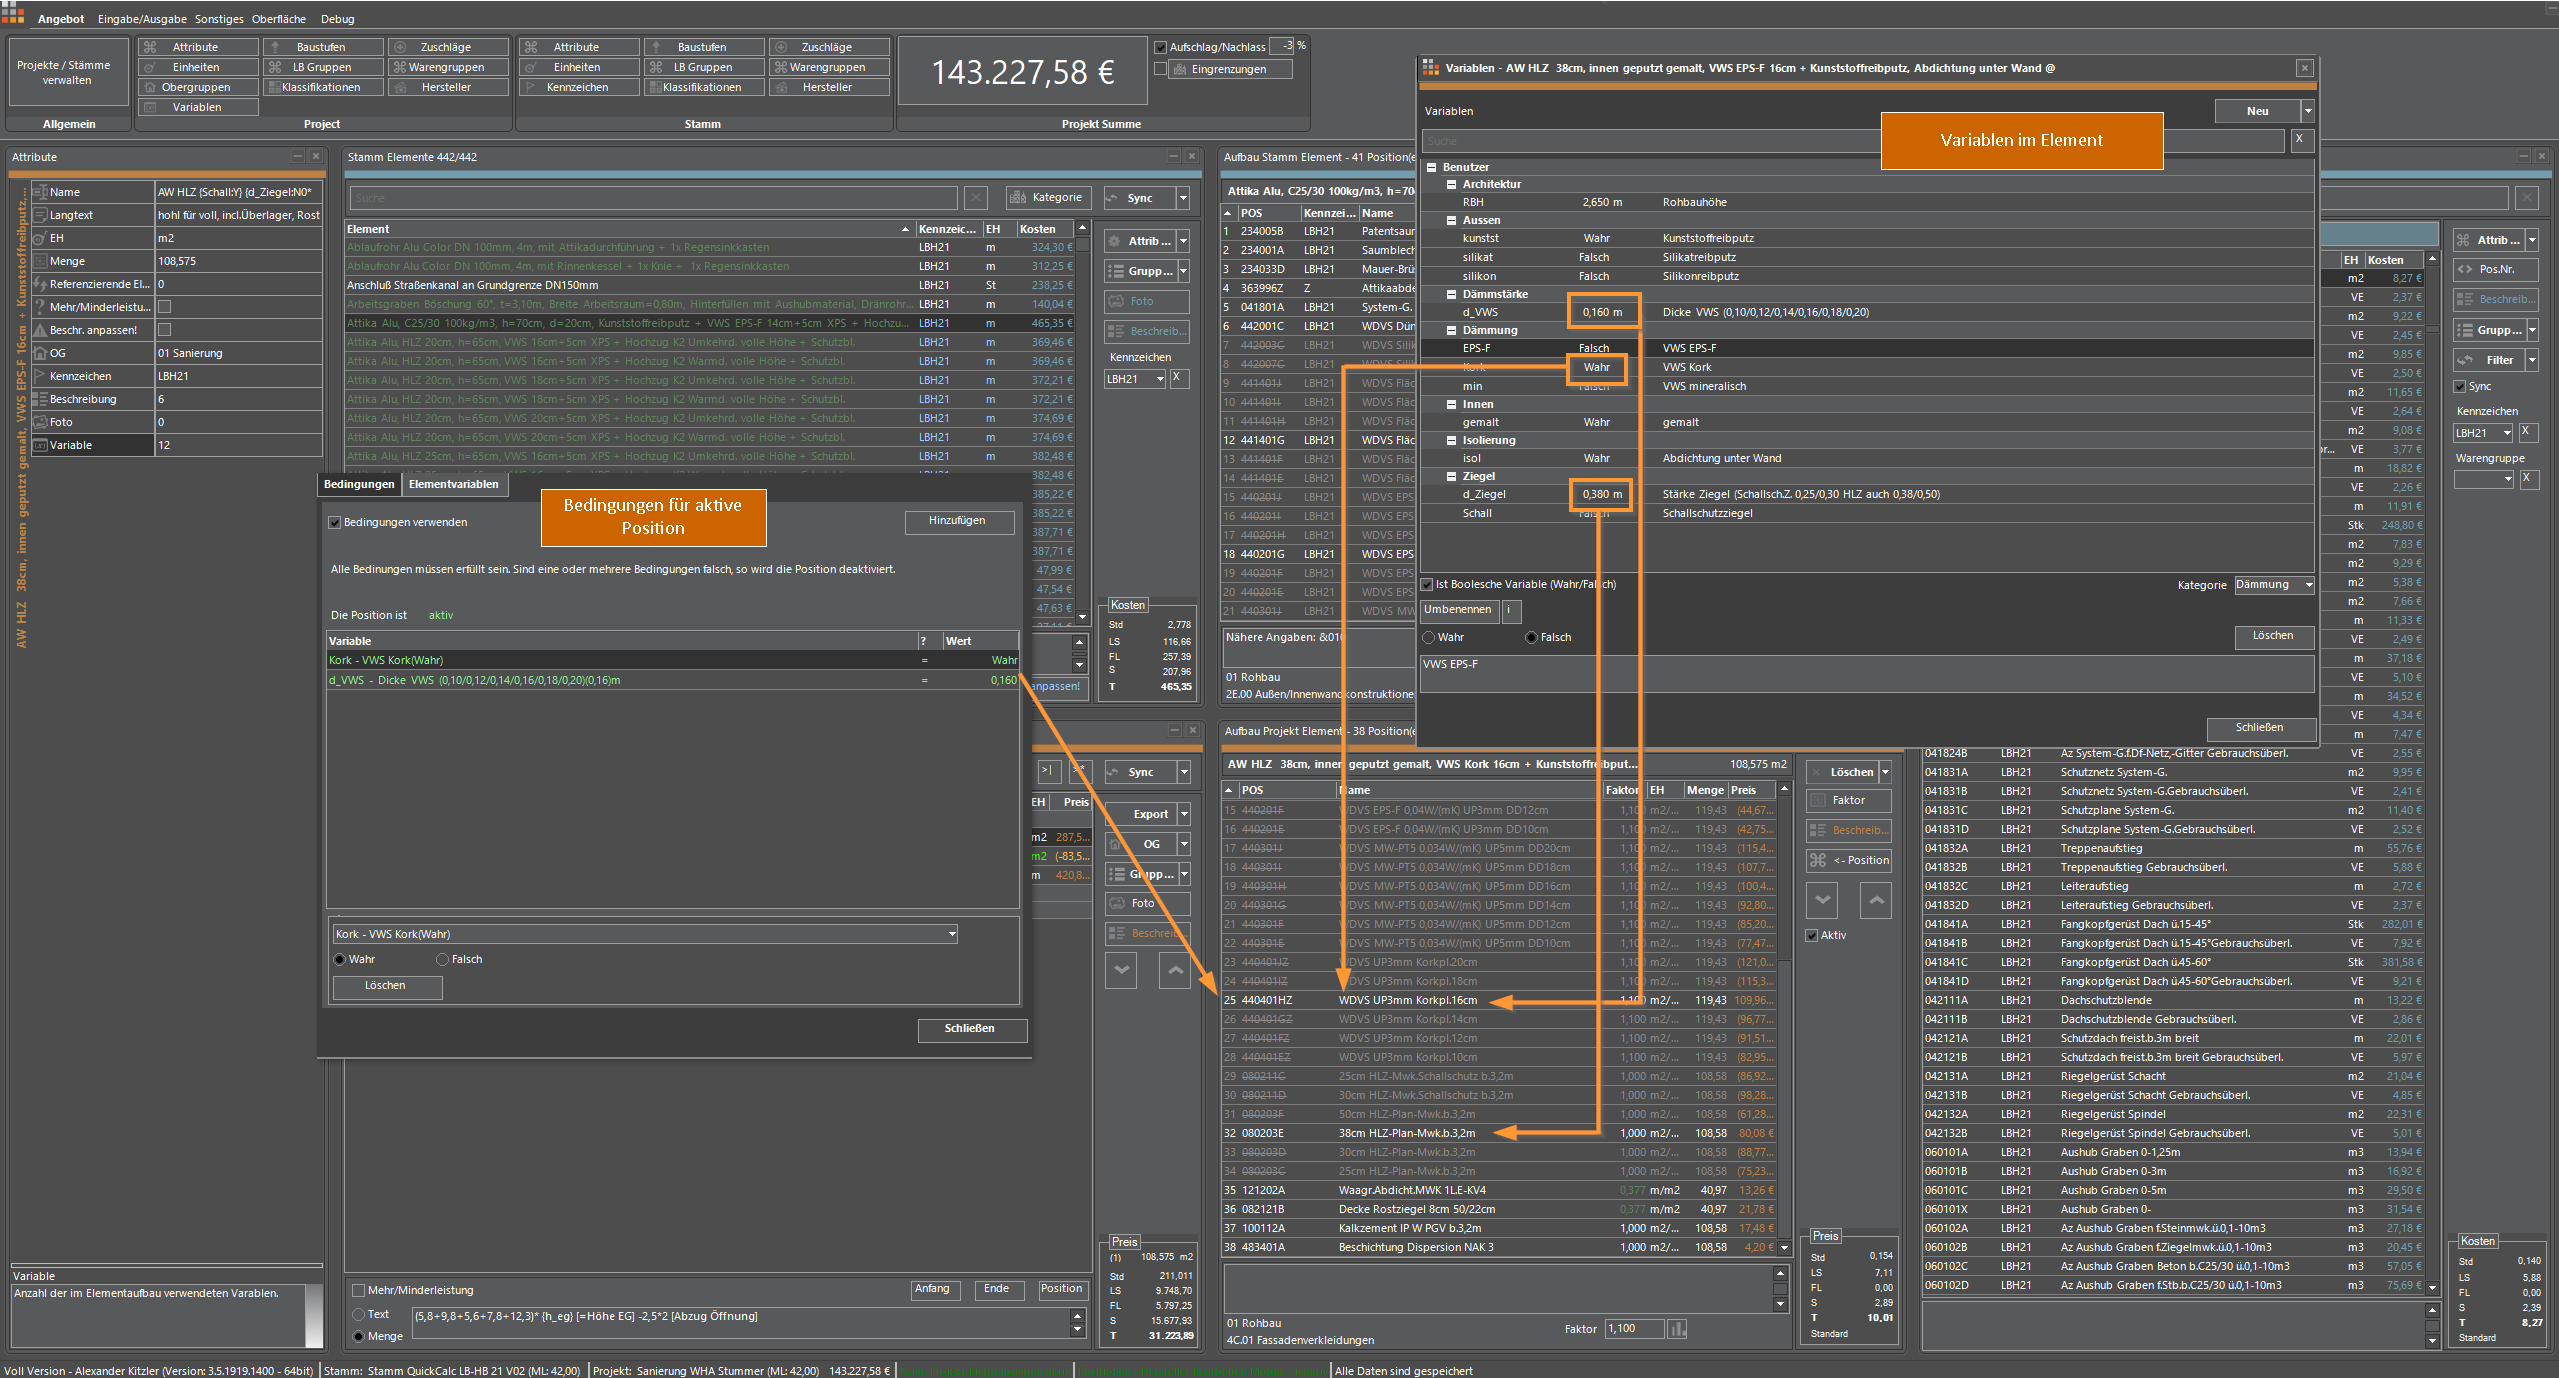The width and height of the screenshot is (2559, 1378).
Task: Open Warengruppen in the Stamm ribbon group
Action: pyautogui.click(x=827, y=67)
